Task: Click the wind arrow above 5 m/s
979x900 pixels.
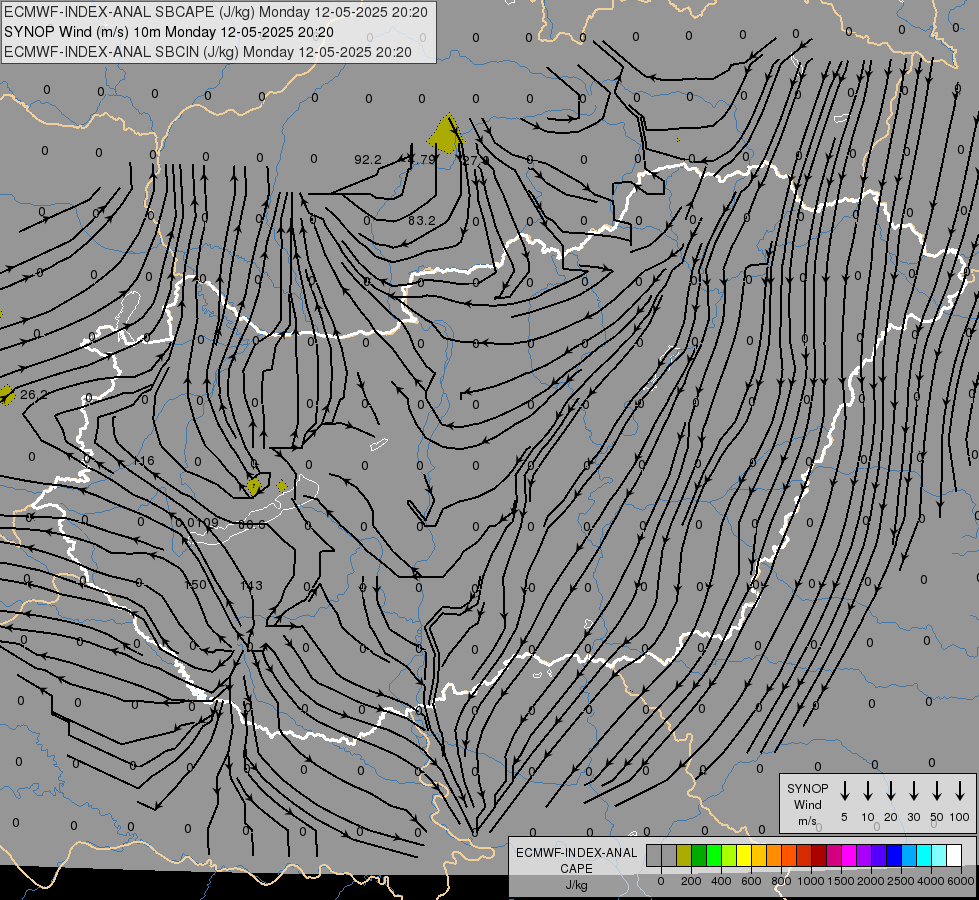Action: (844, 791)
